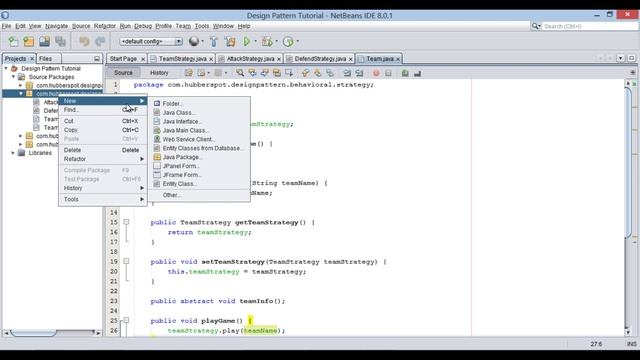640x360 pixels.
Task: Collapse fold marker at line 19
Action: [x=126, y=261]
